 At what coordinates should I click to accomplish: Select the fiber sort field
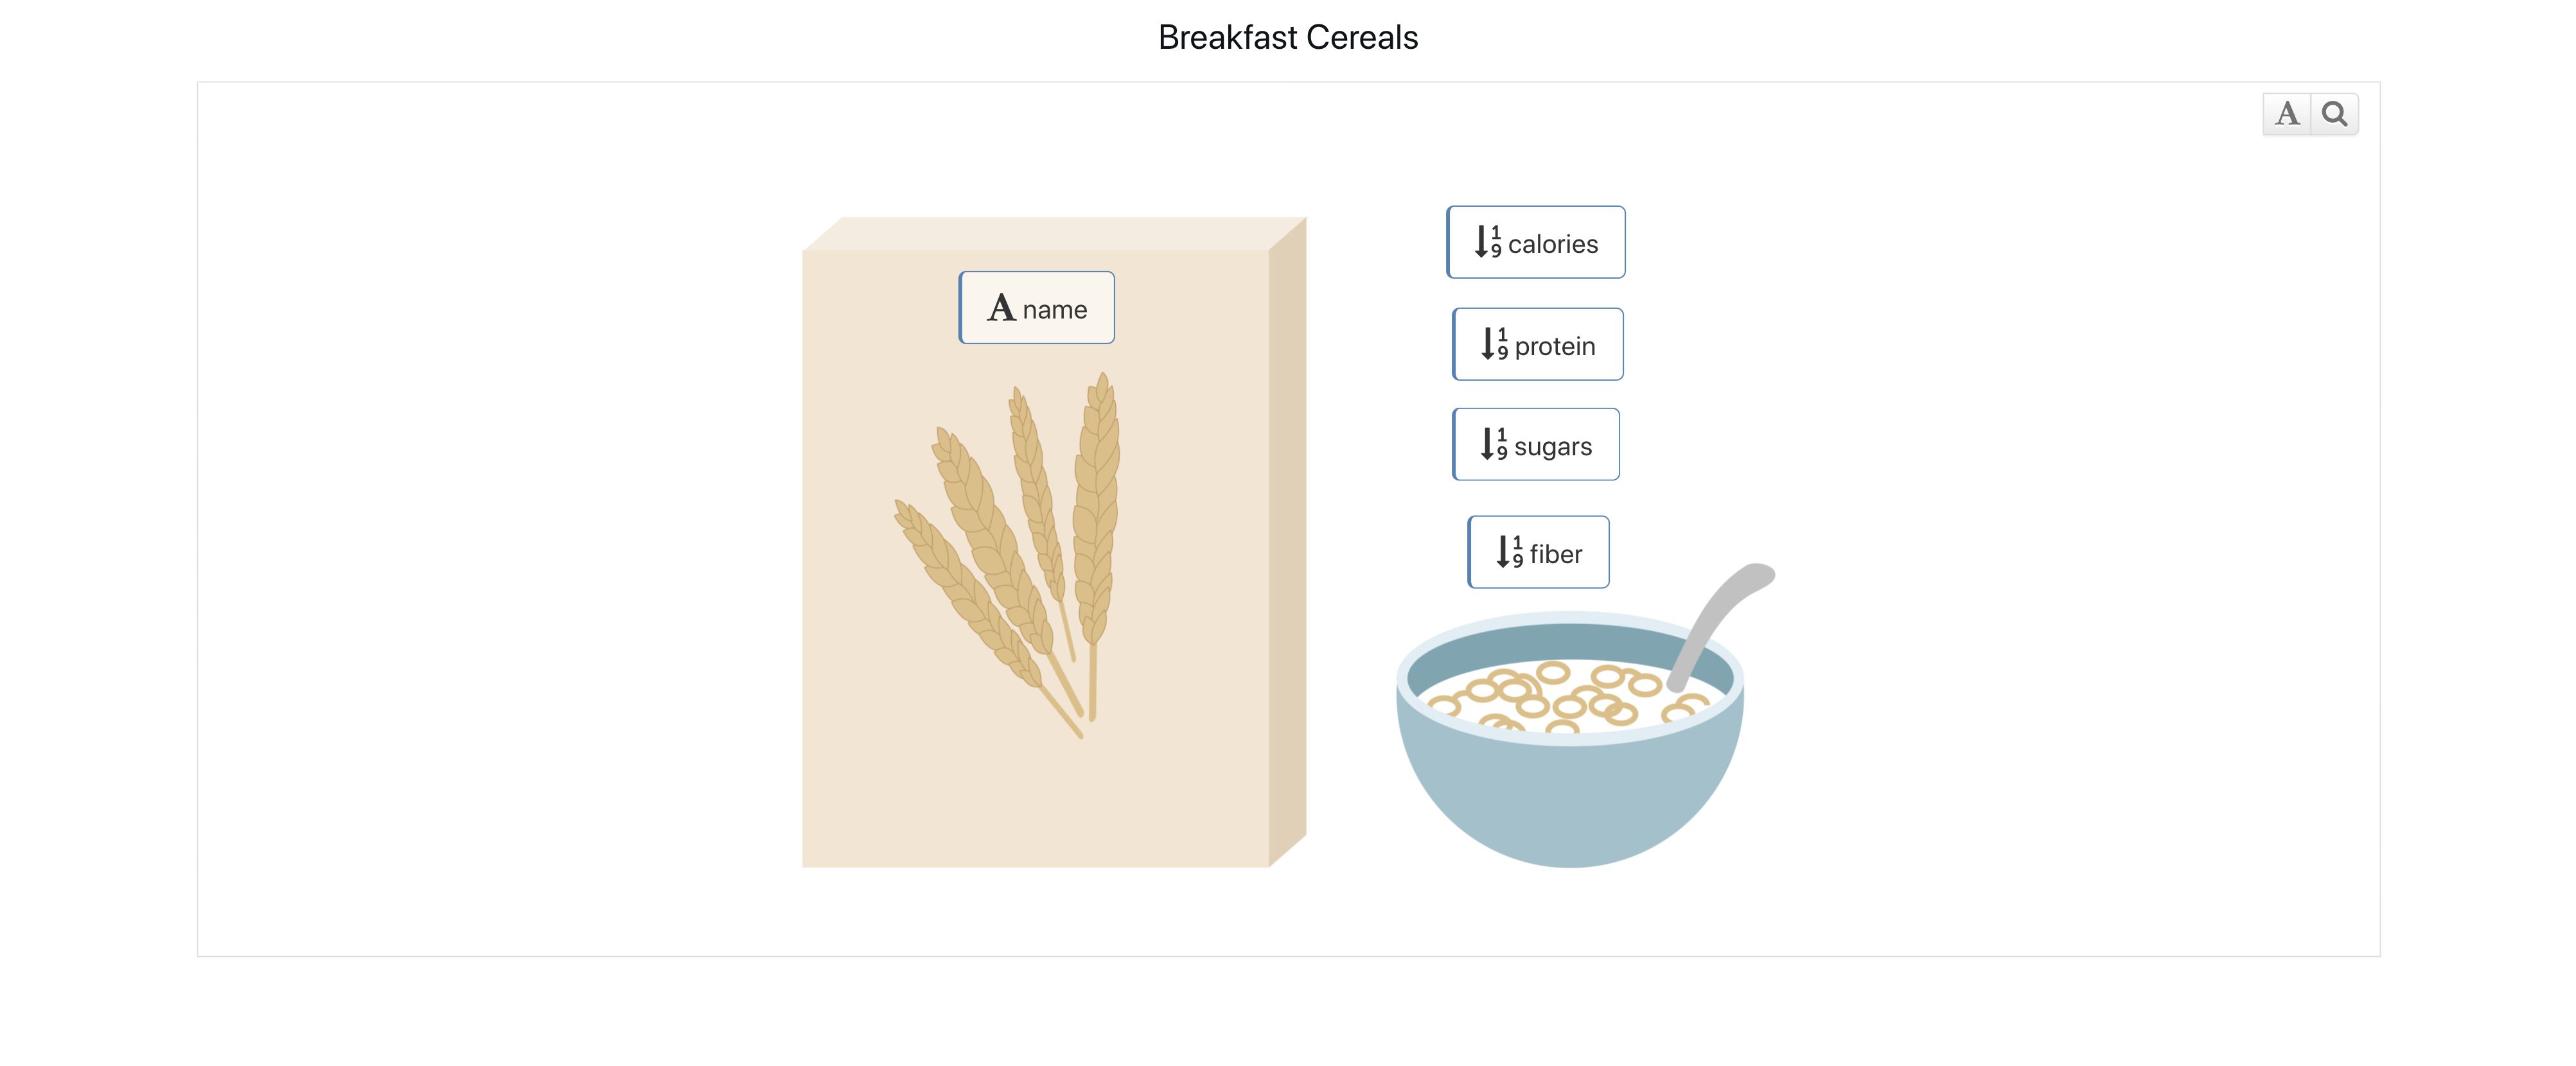[1539, 553]
